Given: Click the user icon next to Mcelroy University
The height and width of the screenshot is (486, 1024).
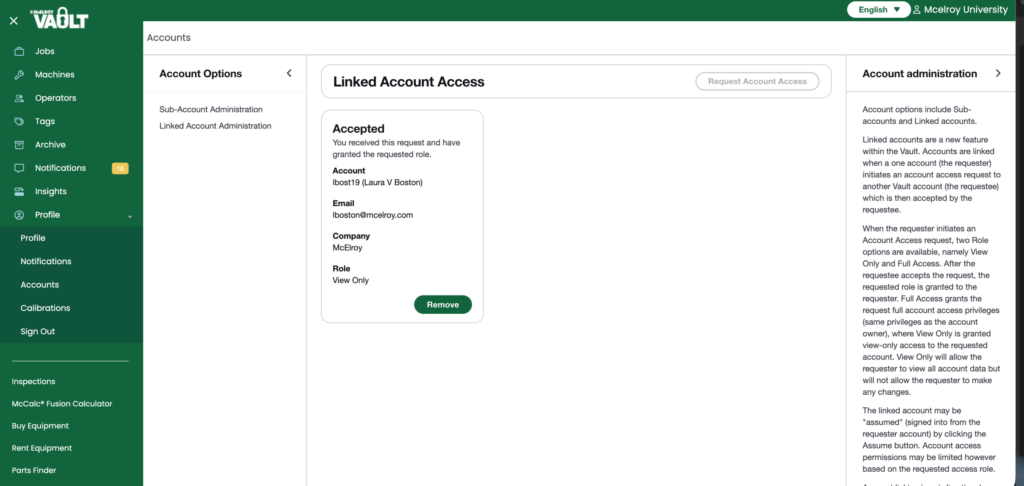Looking at the screenshot, I should (x=917, y=10).
